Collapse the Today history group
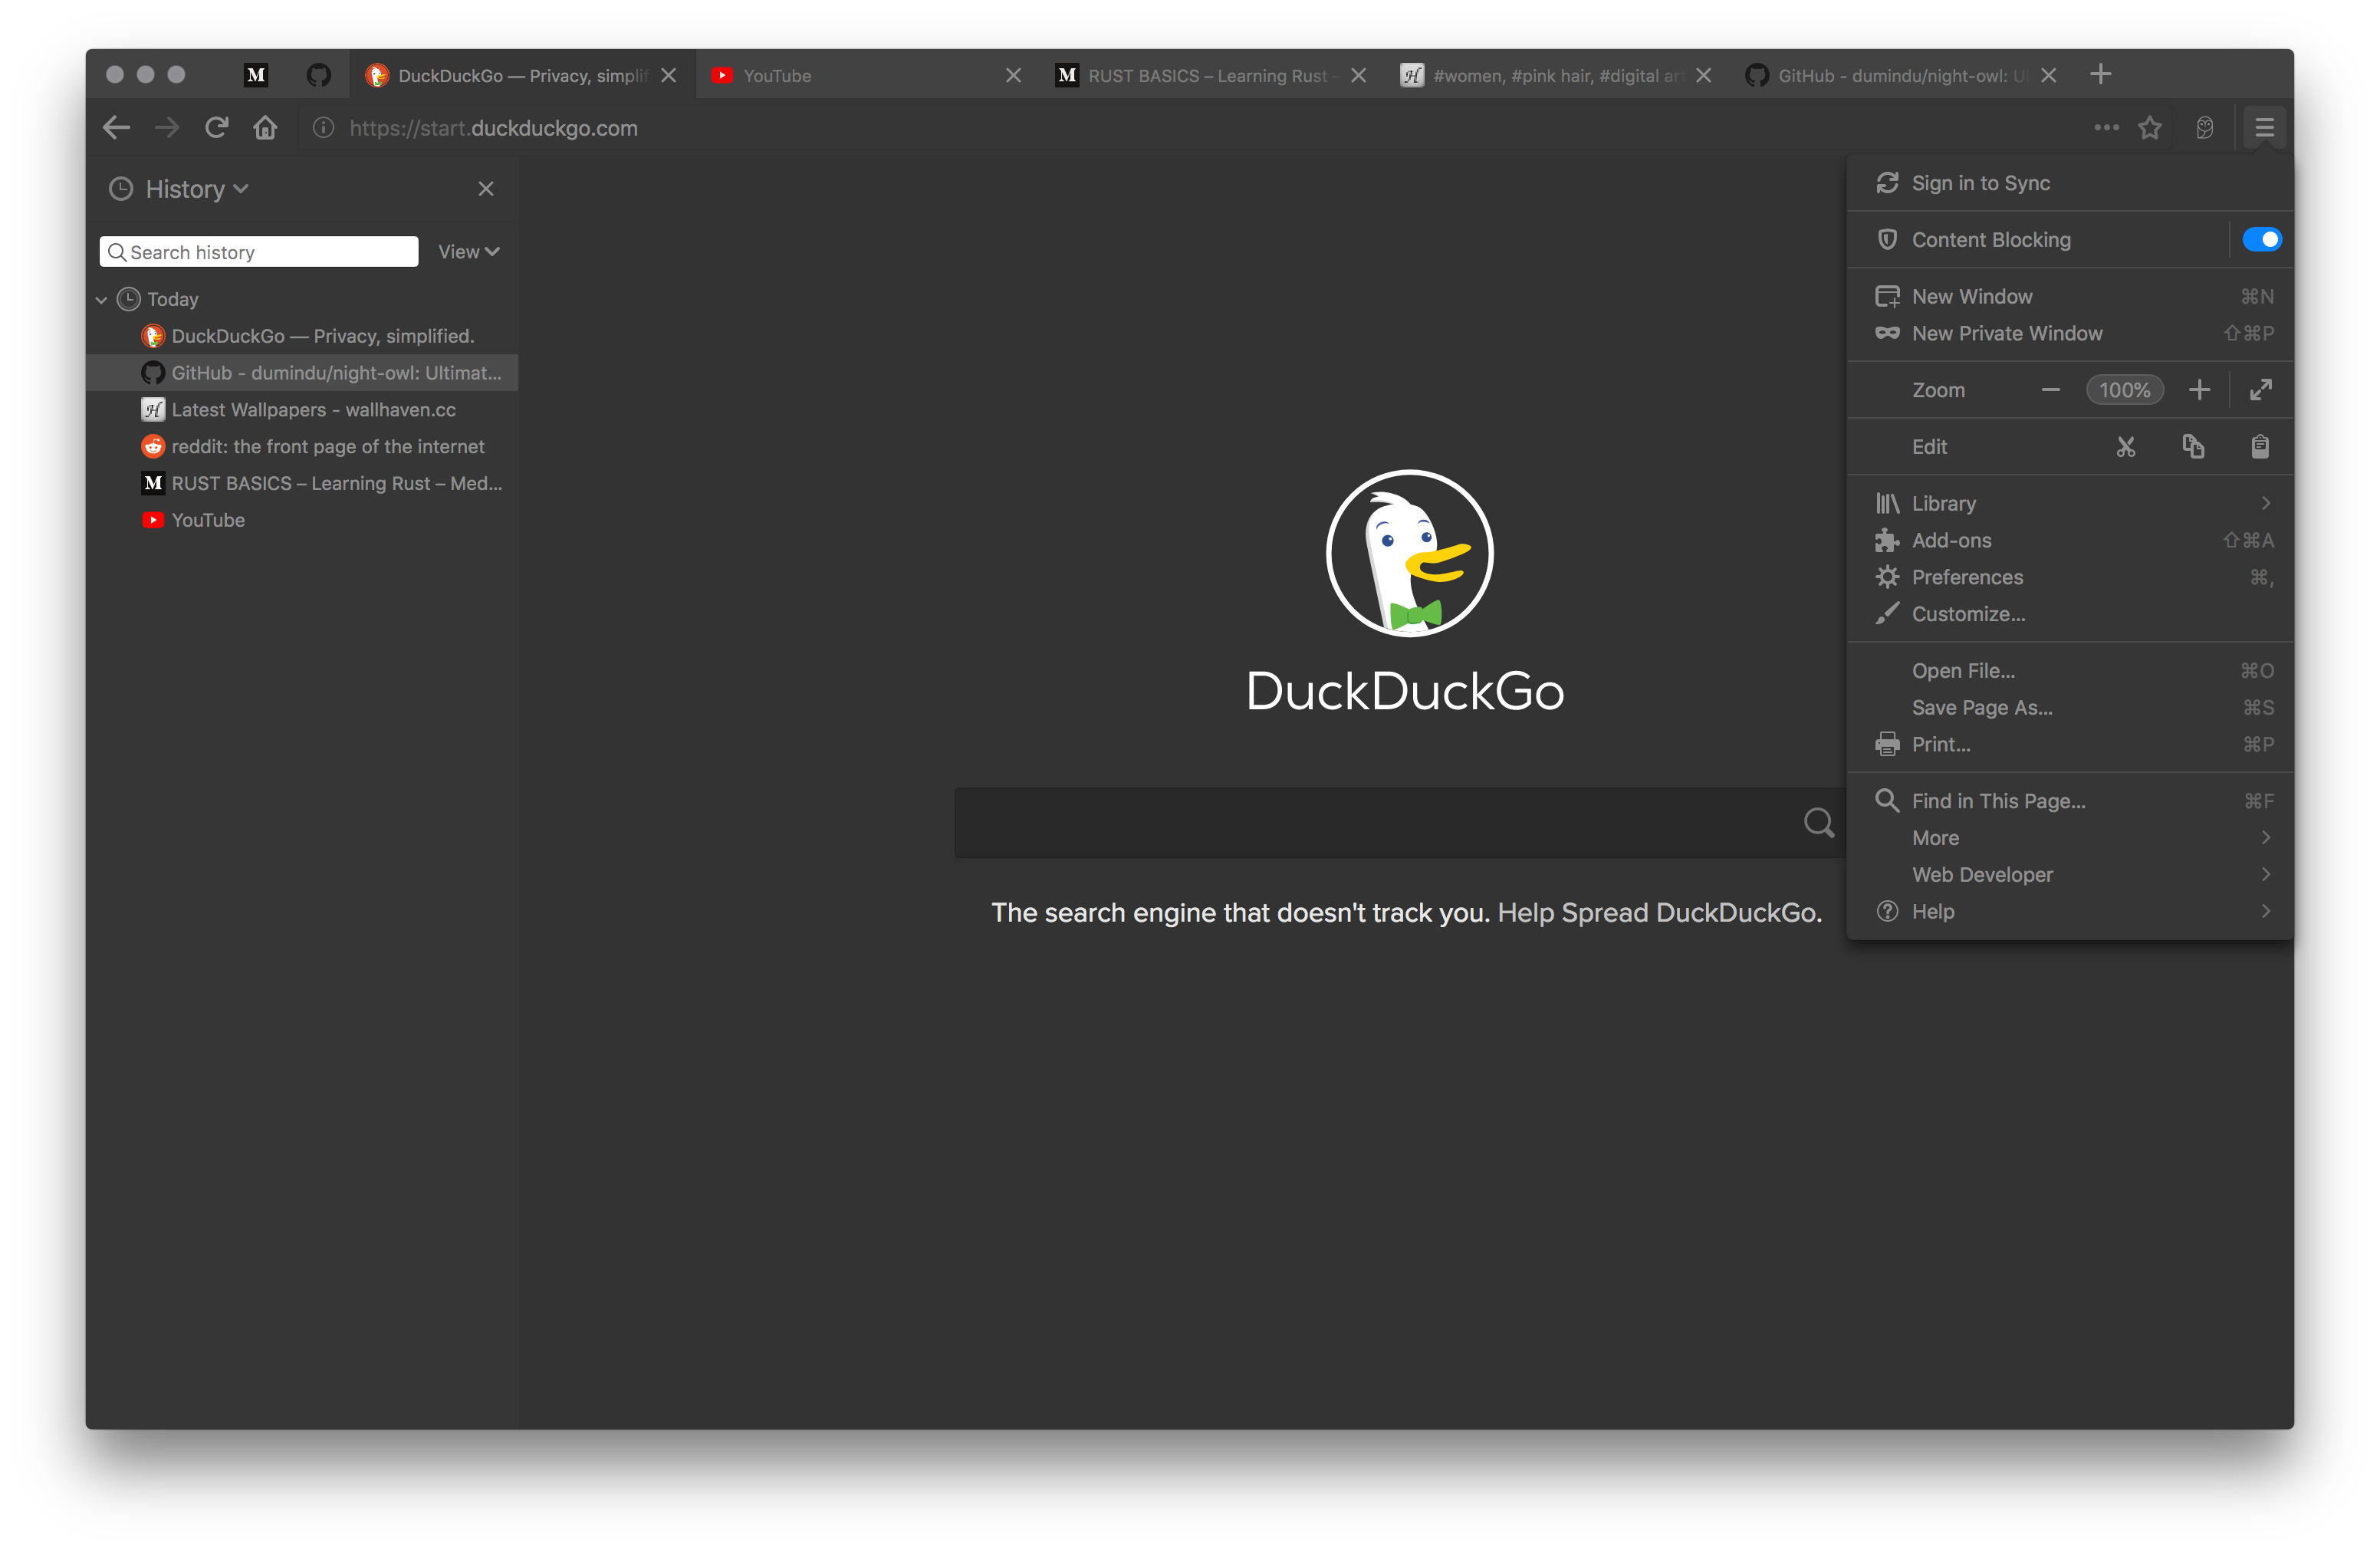2380x1552 pixels. click(x=101, y=300)
